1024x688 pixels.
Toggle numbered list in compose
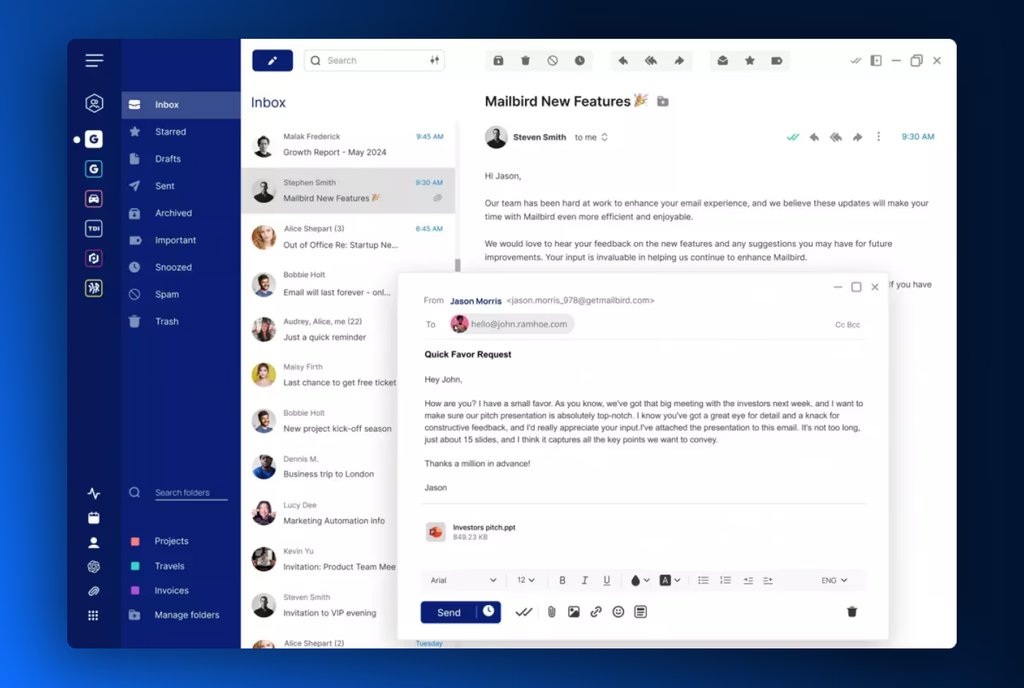click(x=725, y=580)
